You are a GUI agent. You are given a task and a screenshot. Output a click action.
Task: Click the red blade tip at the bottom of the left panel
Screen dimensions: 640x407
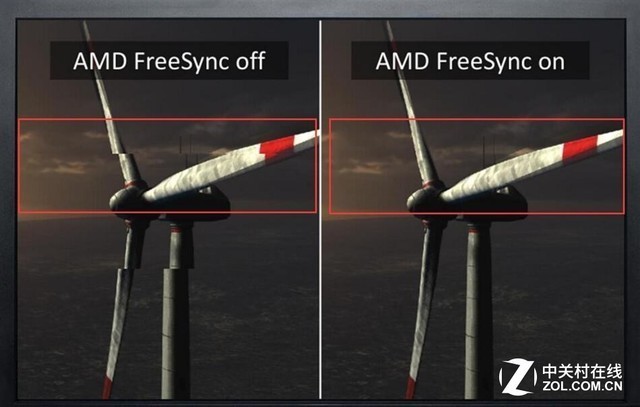(x=107, y=387)
